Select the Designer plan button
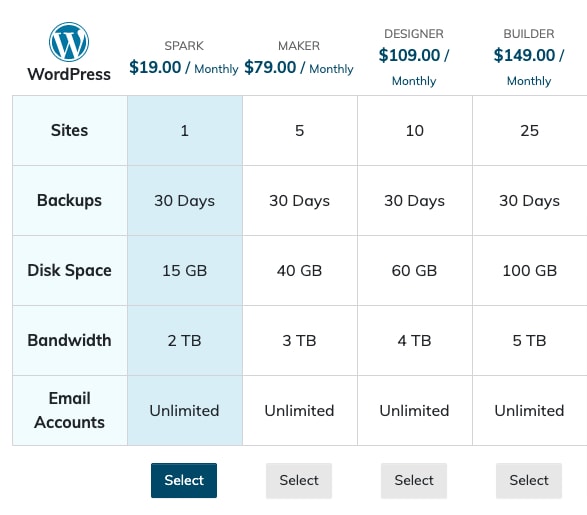The width and height of the screenshot is (587, 515). (414, 480)
